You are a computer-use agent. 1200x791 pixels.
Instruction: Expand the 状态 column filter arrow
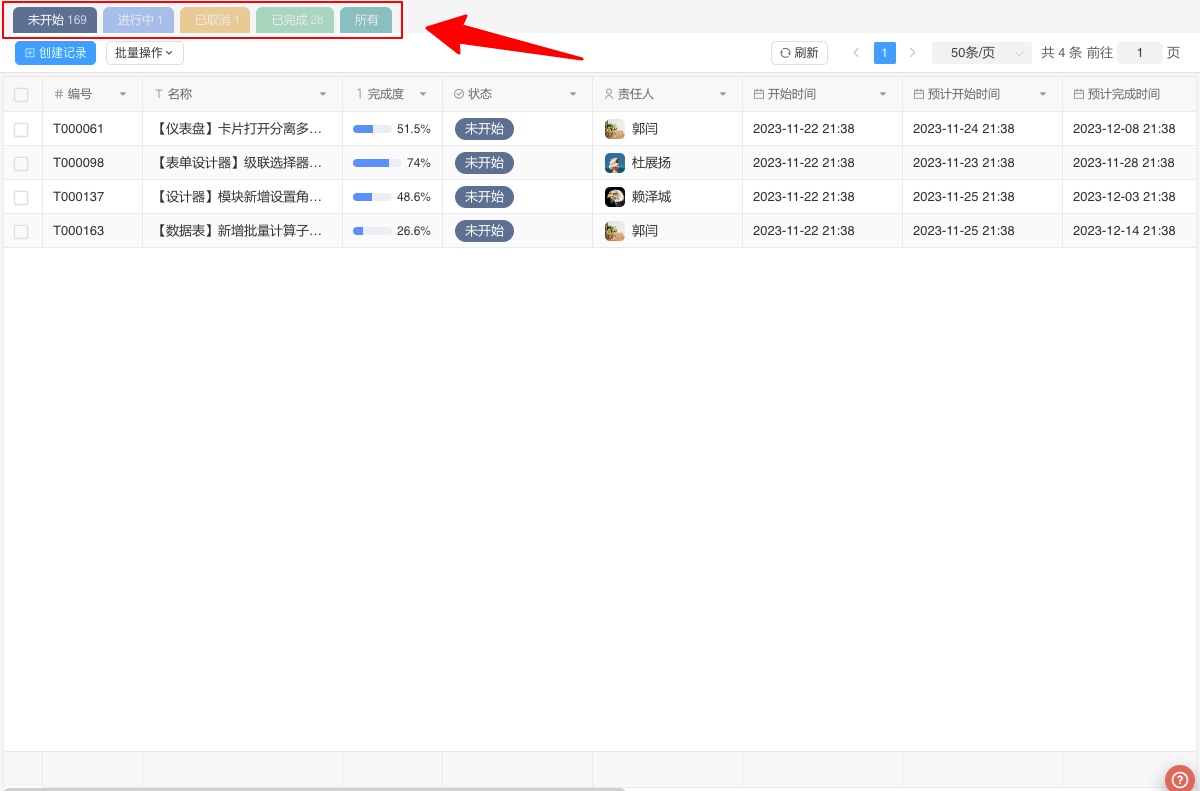(573, 94)
